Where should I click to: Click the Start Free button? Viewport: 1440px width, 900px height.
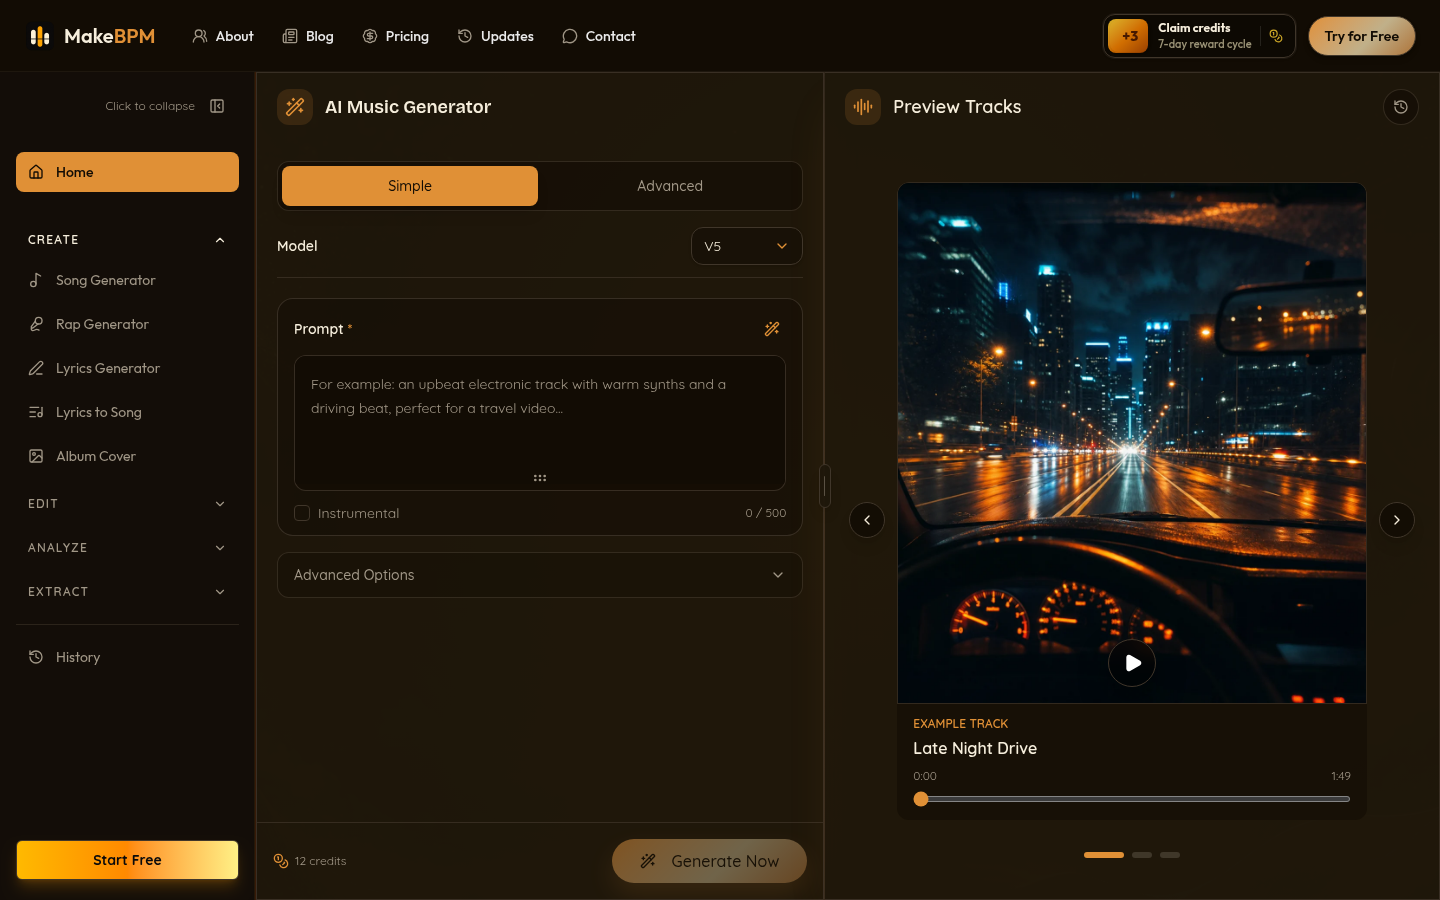pos(127,860)
